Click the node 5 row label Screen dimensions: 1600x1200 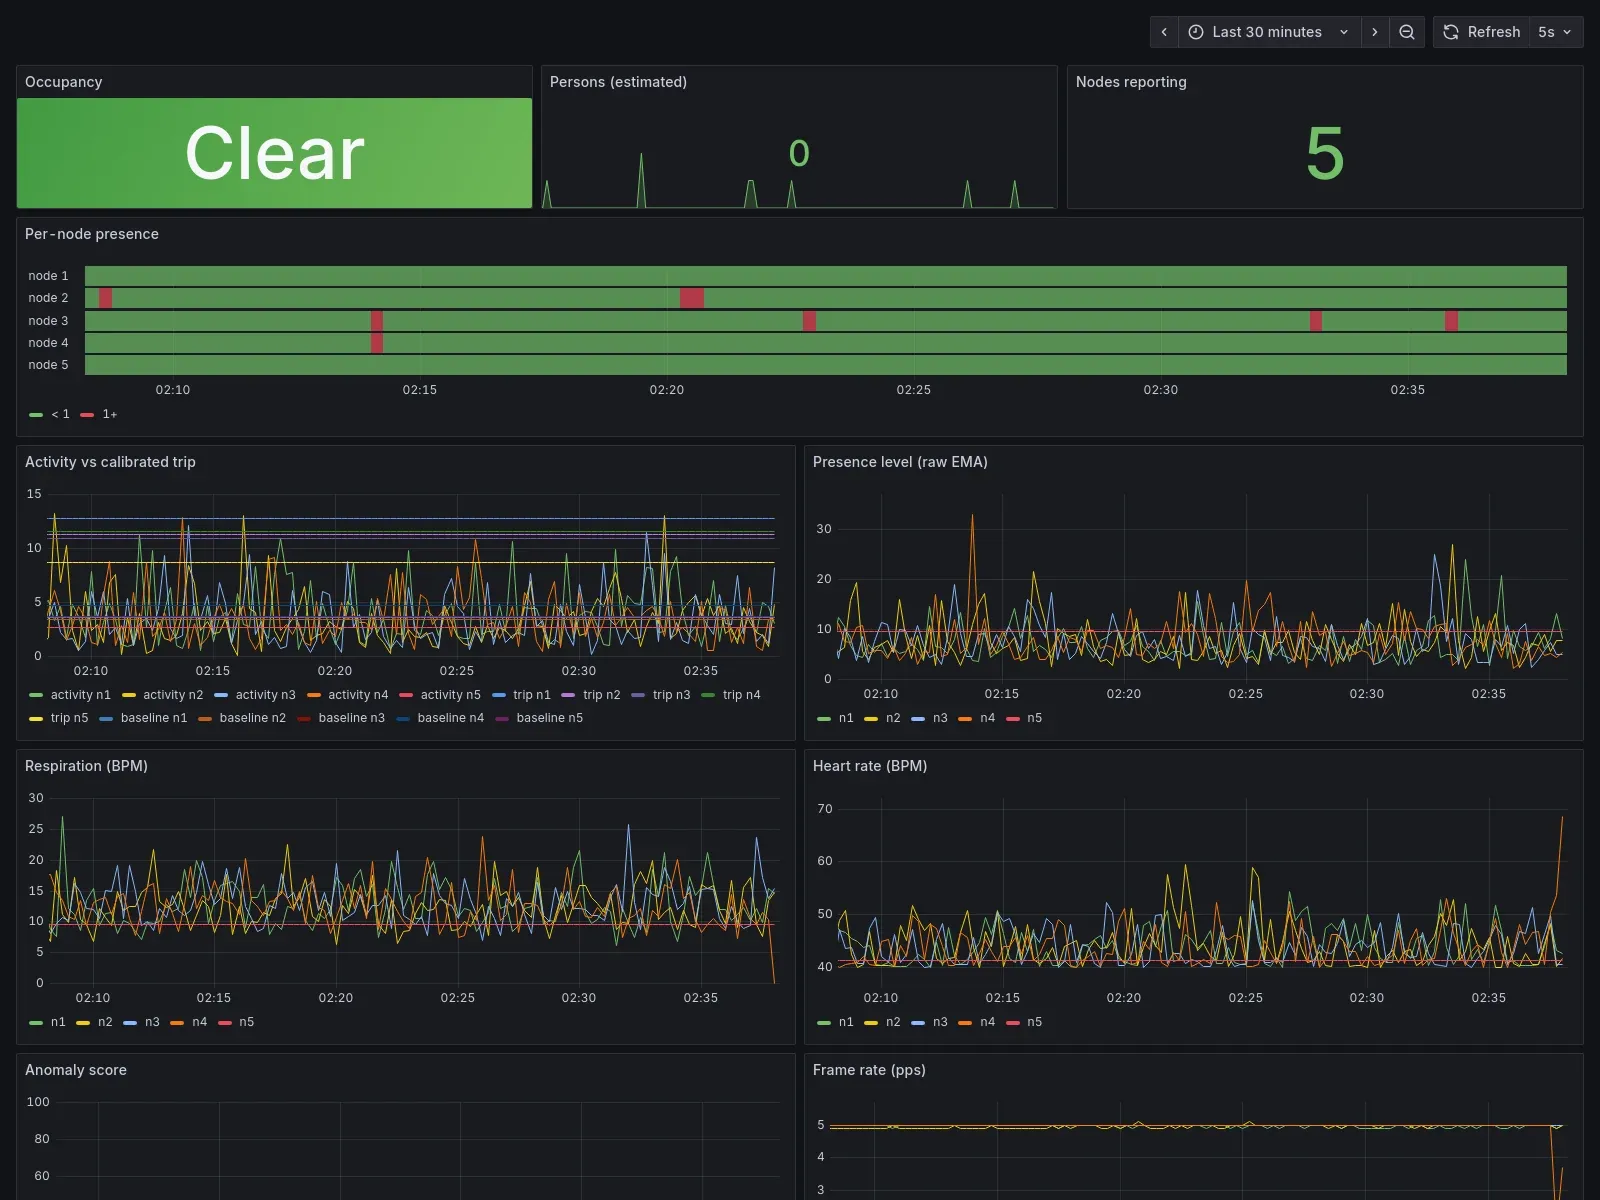click(48, 365)
